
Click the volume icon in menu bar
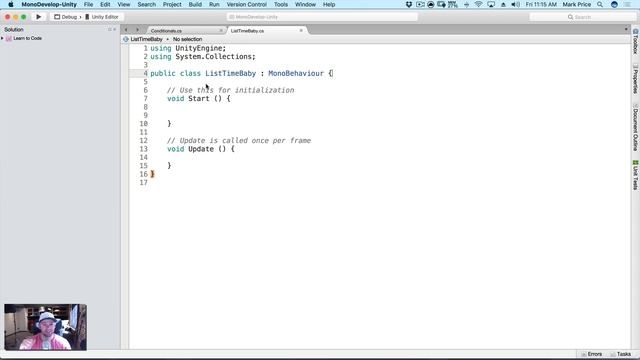516,4
